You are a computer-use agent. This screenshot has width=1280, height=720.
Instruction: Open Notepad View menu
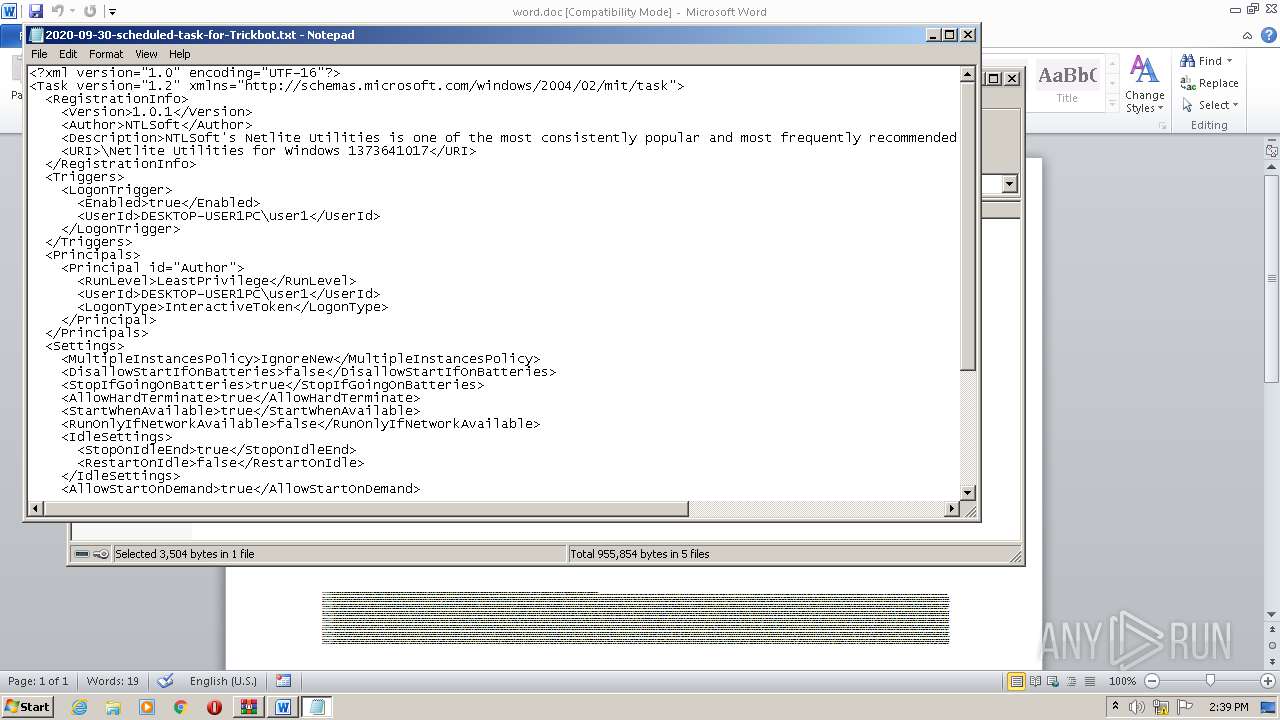(146, 54)
